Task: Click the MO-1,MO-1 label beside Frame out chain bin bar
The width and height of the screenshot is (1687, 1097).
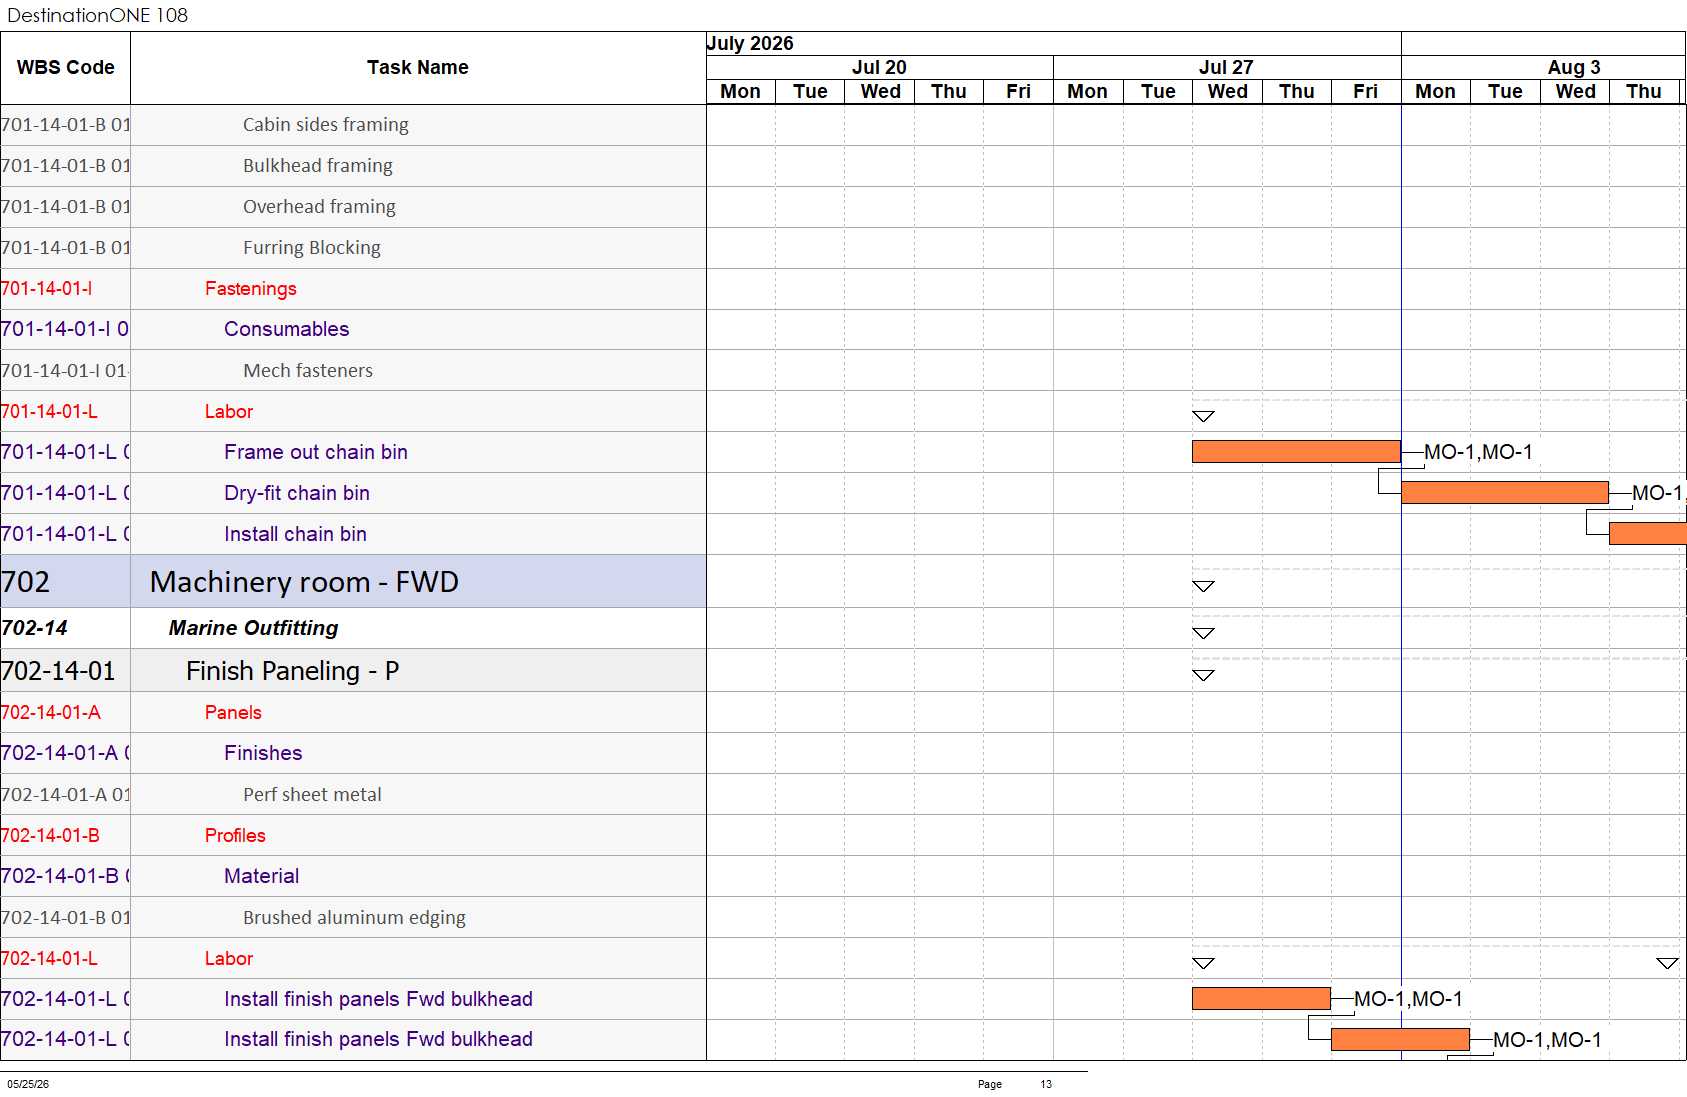Action: pyautogui.click(x=1478, y=452)
